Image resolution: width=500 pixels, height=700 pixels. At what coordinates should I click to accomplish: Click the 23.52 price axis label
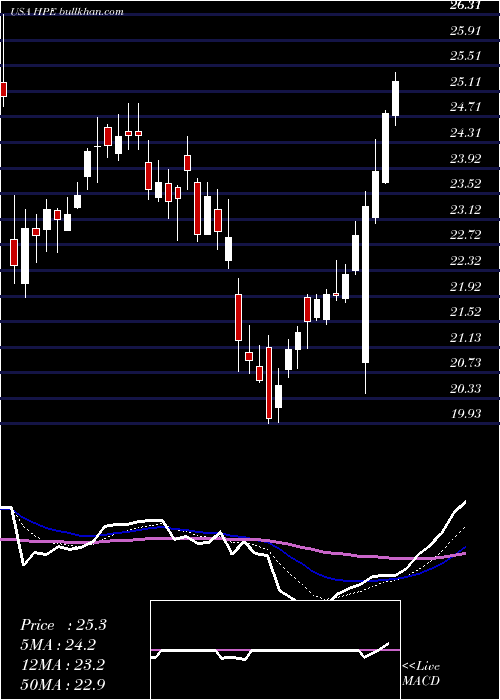pos(467,184)
